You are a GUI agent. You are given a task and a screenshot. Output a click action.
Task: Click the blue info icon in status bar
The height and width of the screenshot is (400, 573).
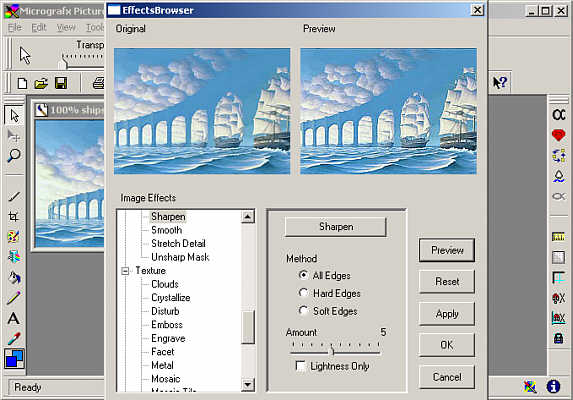(553, 386)
